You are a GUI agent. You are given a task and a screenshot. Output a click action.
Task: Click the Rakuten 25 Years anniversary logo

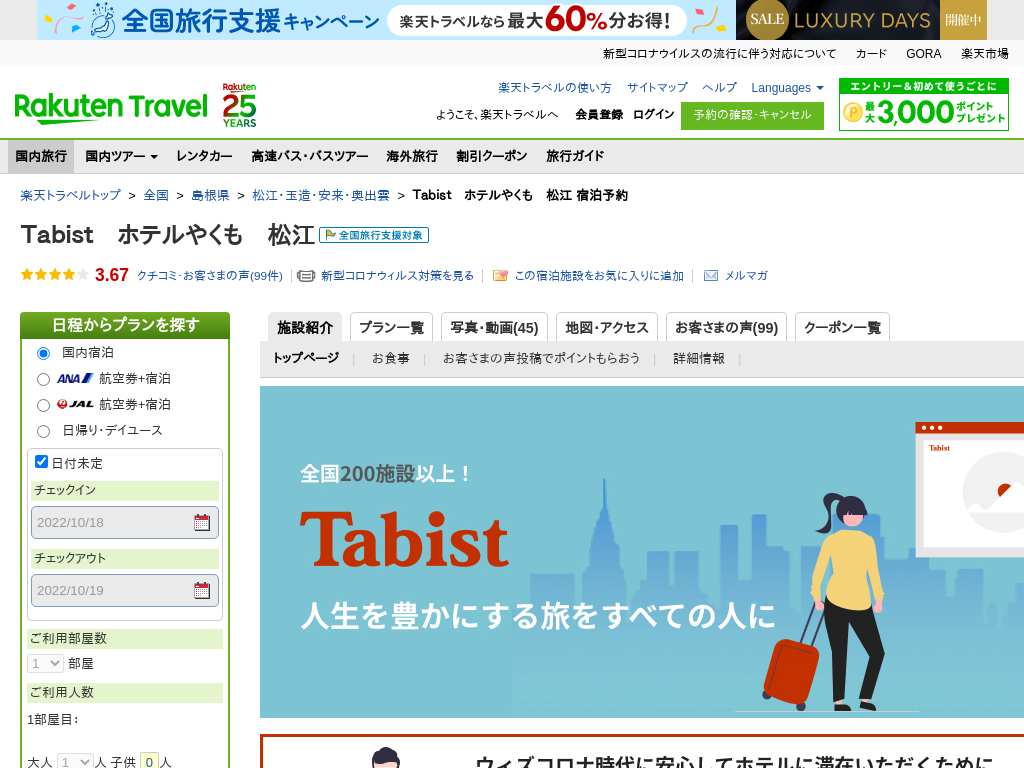tap(240, 105)
